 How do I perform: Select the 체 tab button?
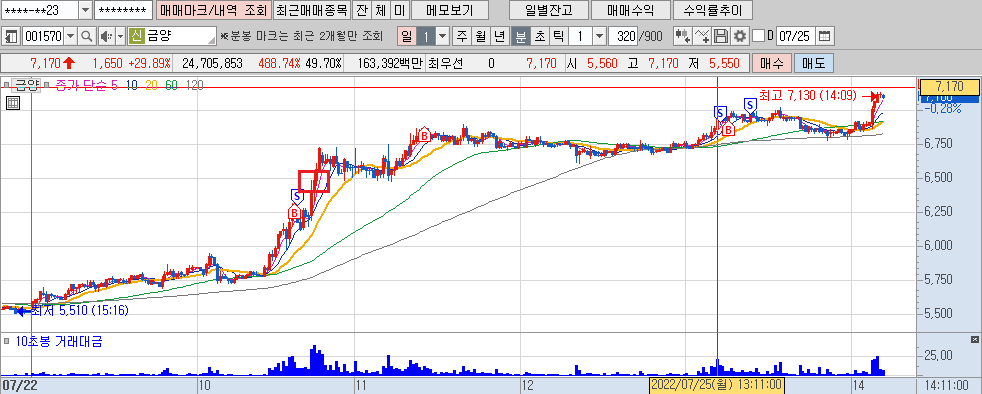click(381, 11)
